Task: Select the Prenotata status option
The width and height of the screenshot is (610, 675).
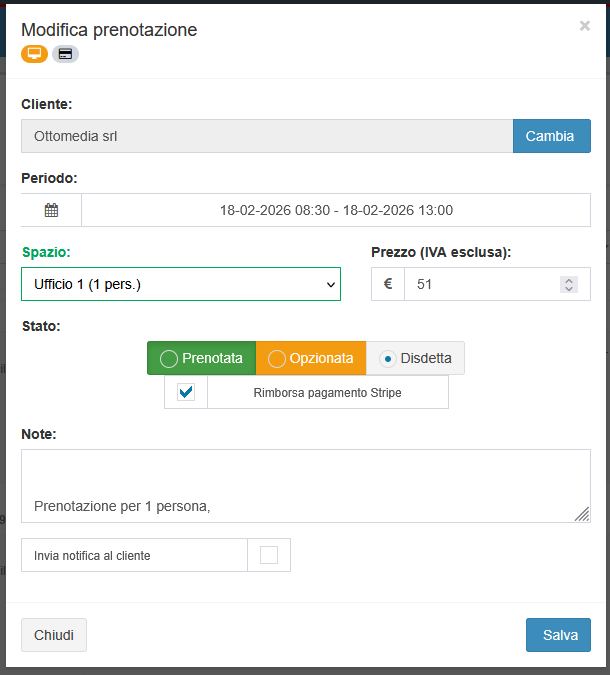Action: [201, 358]
